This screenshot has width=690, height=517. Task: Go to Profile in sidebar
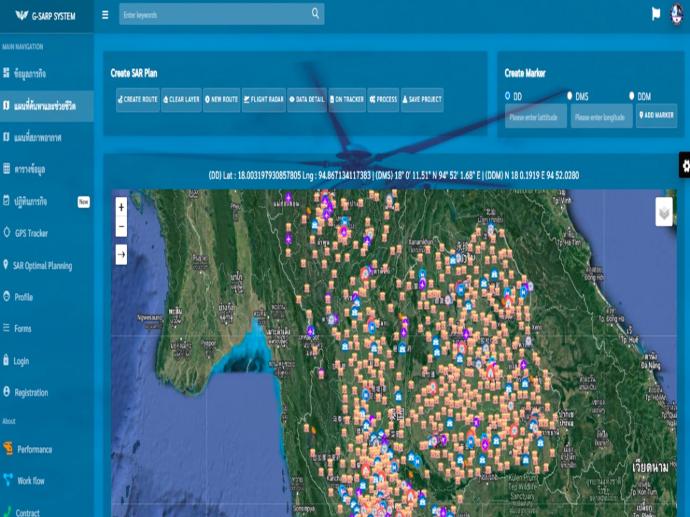coord(23,297)
